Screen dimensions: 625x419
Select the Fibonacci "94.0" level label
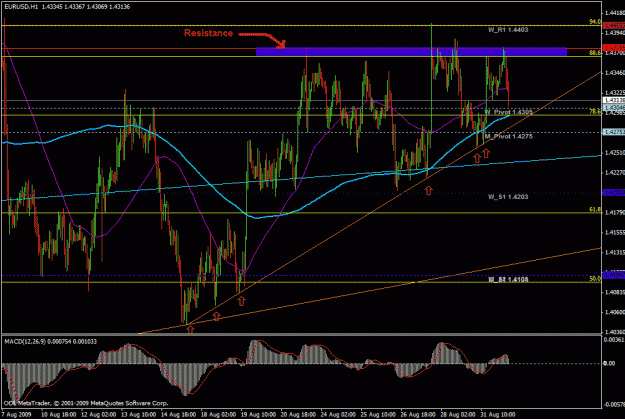[x=595, y=22]
